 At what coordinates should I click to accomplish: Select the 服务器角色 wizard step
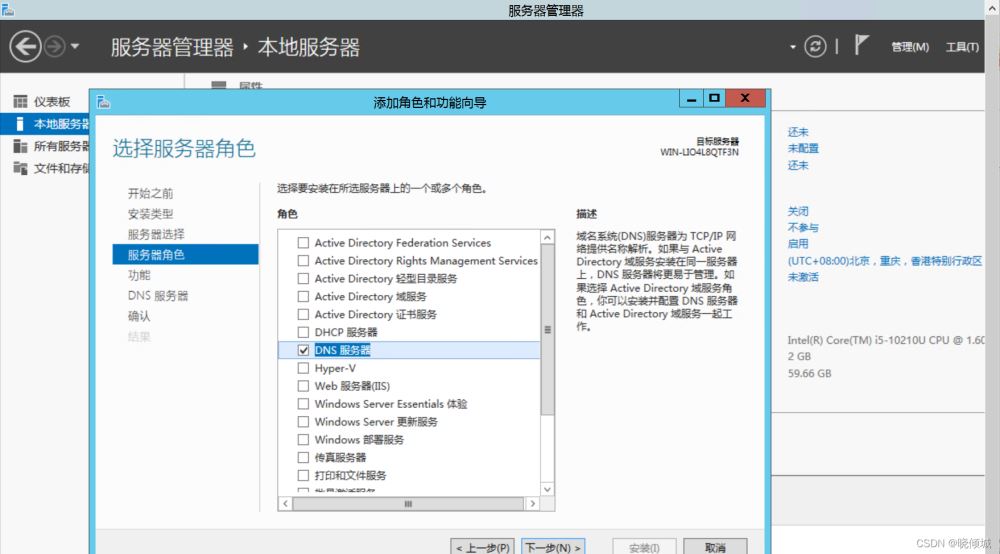pyautogui.click(x=186, y=254)
